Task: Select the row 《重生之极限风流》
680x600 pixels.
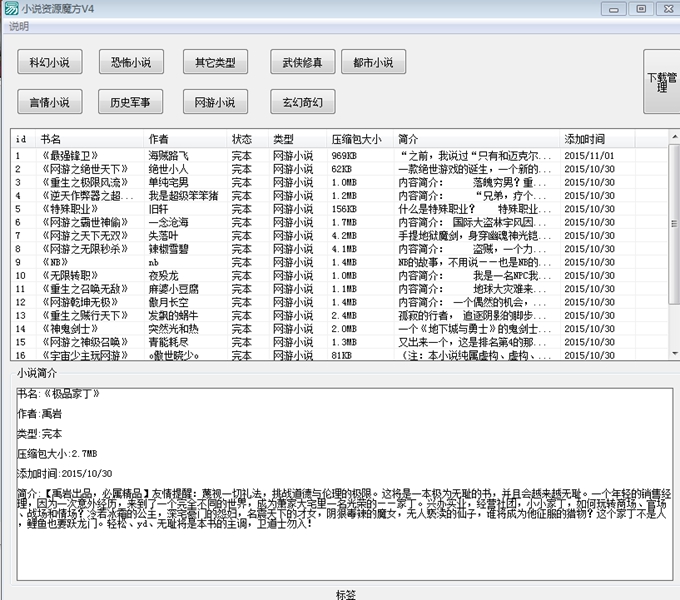Action: [x=339, y=183]
